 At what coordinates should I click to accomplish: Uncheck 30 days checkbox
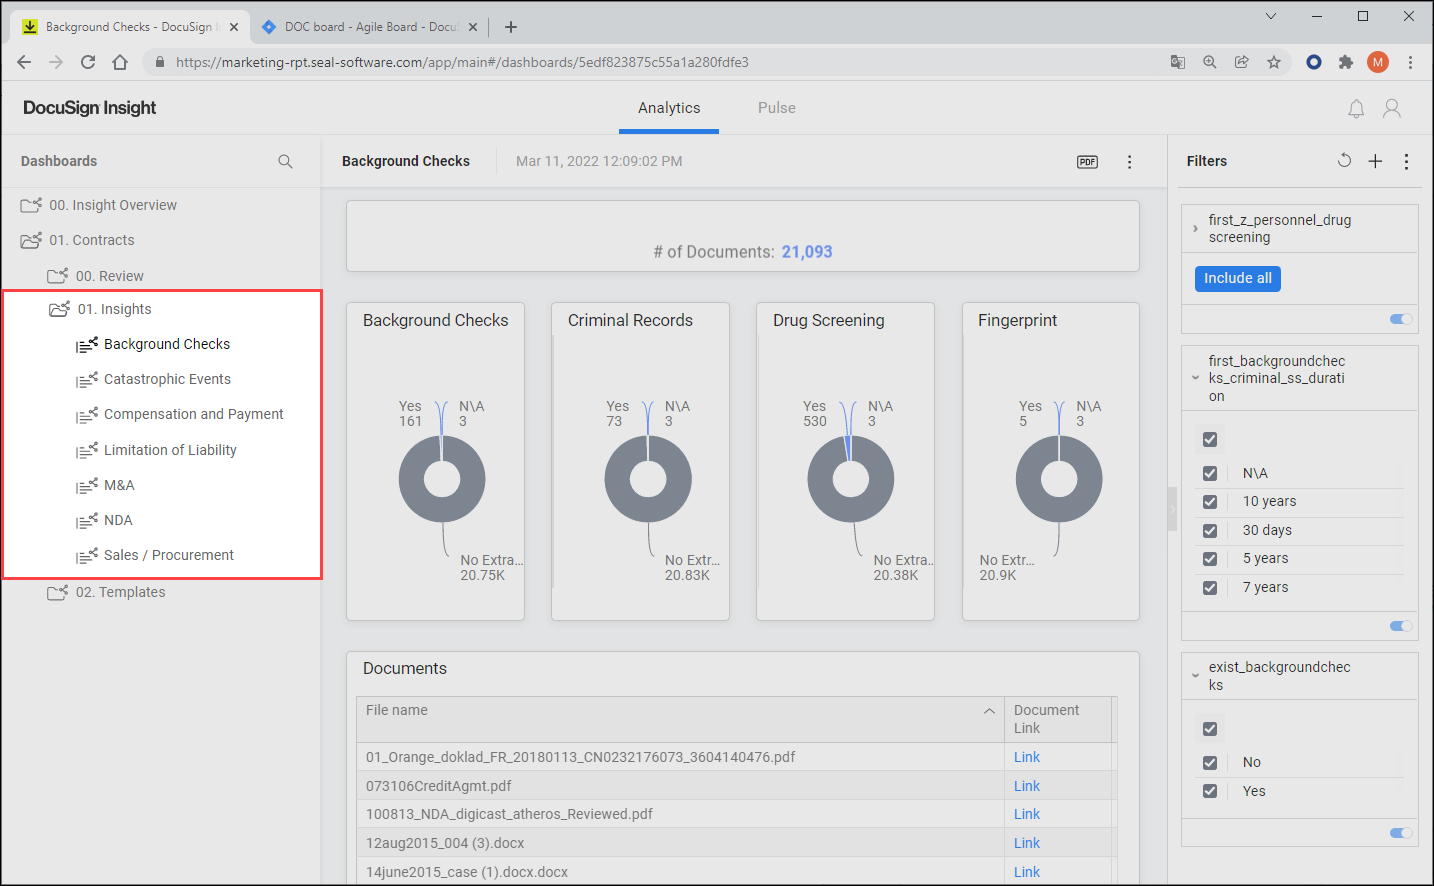(x=1210, y=531)
